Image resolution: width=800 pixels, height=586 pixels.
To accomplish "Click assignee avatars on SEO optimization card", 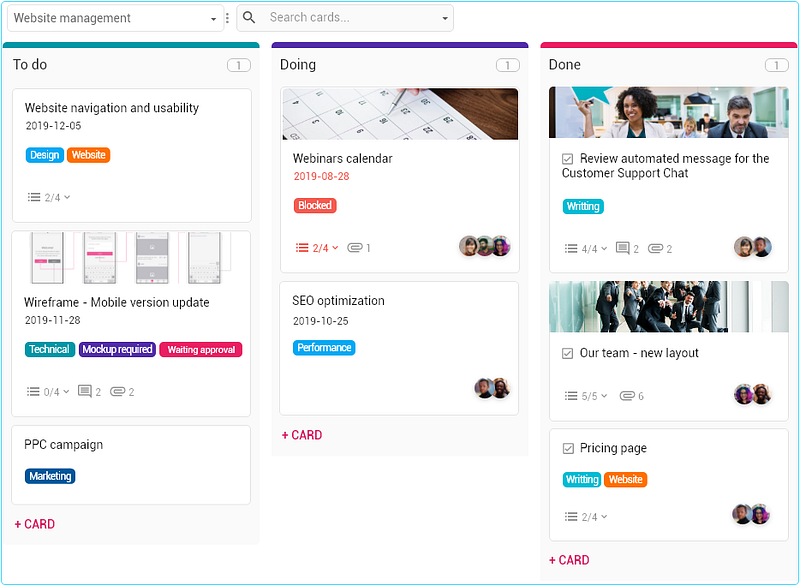I will coord(492,388).
